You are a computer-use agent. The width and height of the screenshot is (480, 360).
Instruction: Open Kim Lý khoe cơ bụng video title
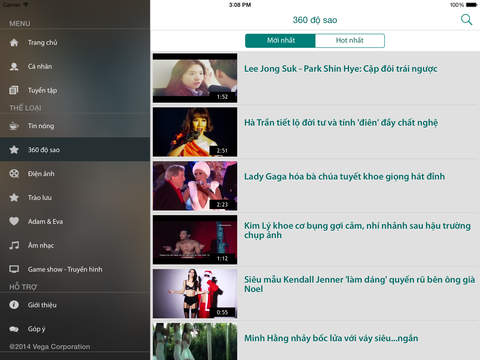tap(357, 230)
